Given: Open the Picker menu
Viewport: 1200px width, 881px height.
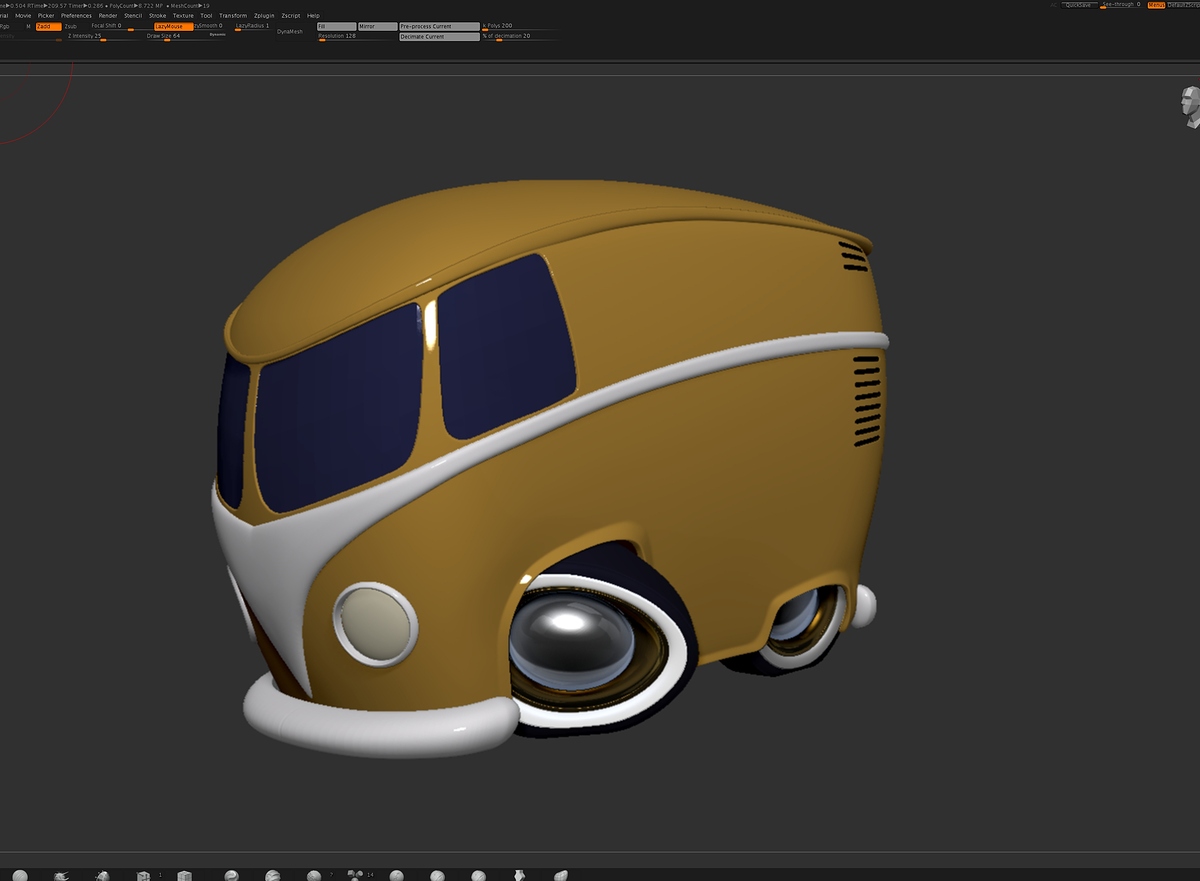Looking at the screenshot, I should coord(46,16).
